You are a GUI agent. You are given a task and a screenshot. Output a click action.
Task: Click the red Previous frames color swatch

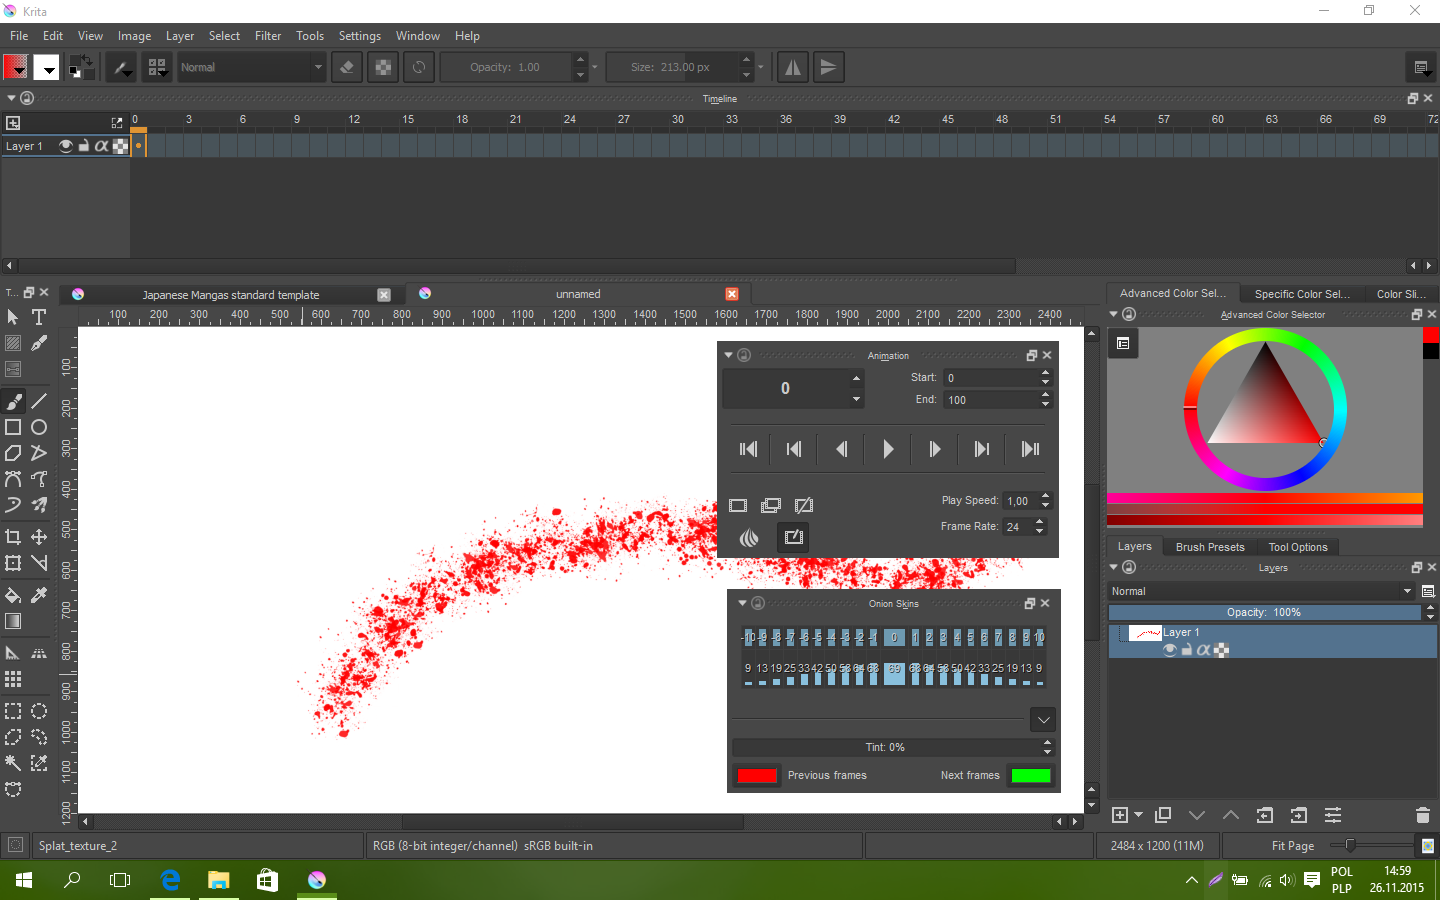[757, 775]
